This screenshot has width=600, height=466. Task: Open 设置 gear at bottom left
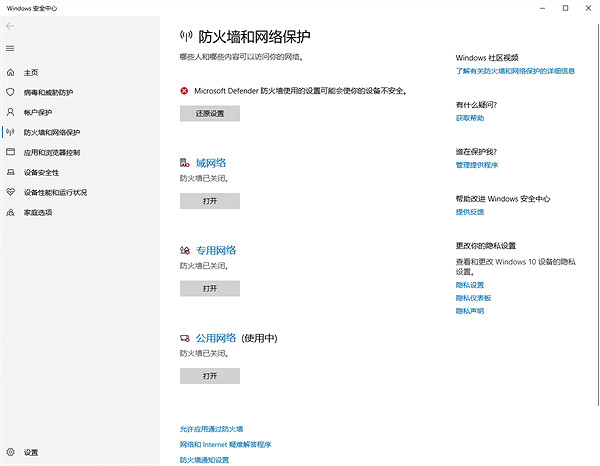click(12, 453)
